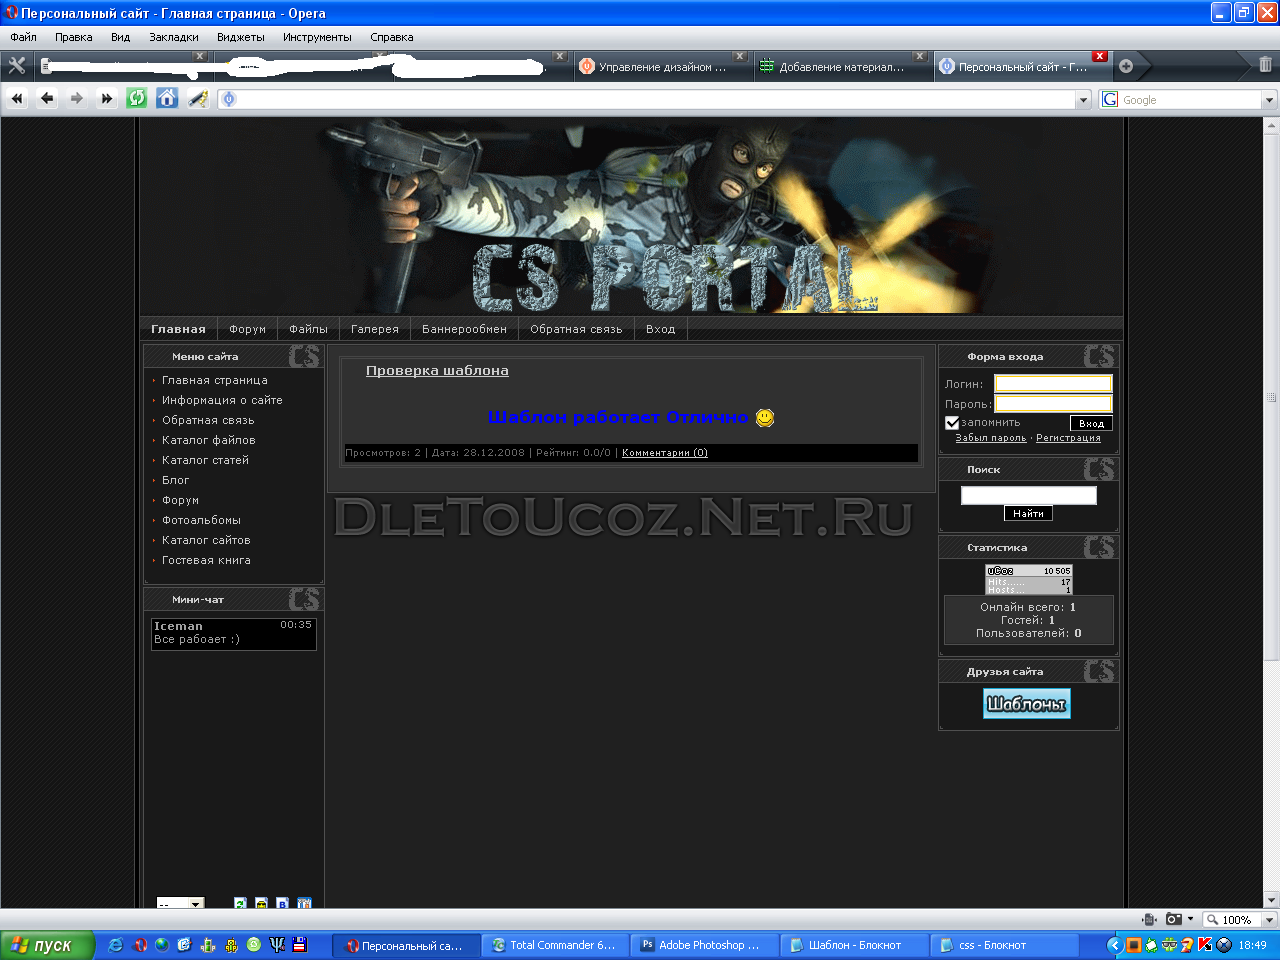
Task: Open Фотоальбомы in site menu
Action: tap(201, 520)
